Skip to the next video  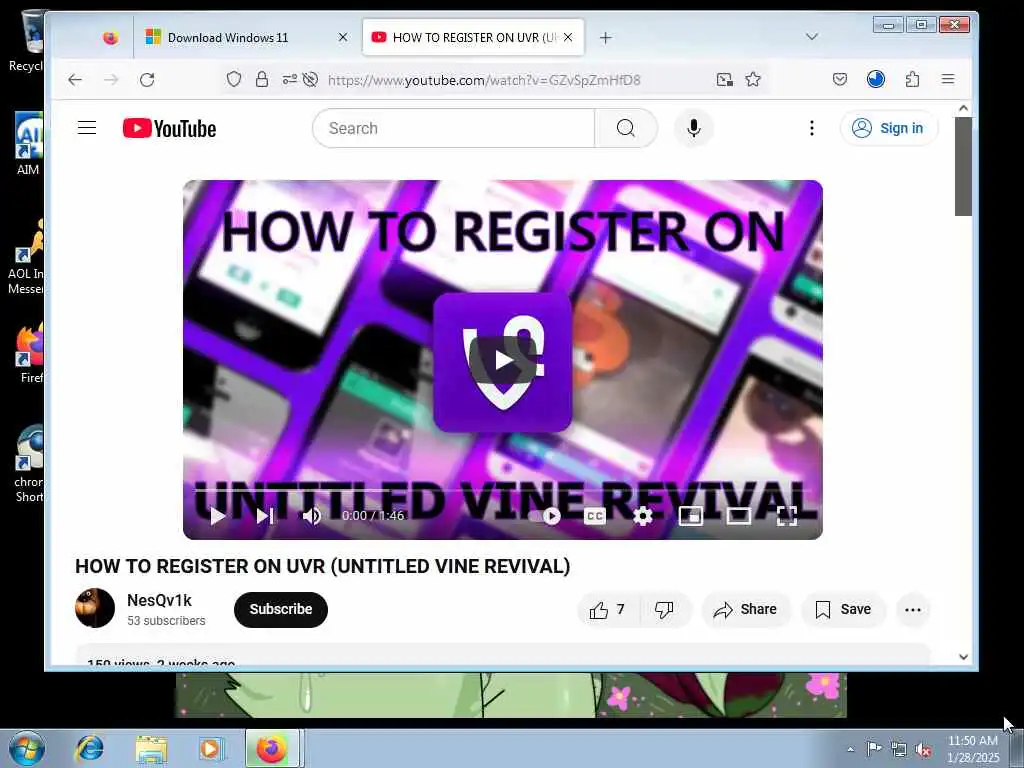click(x=264, y=516)
